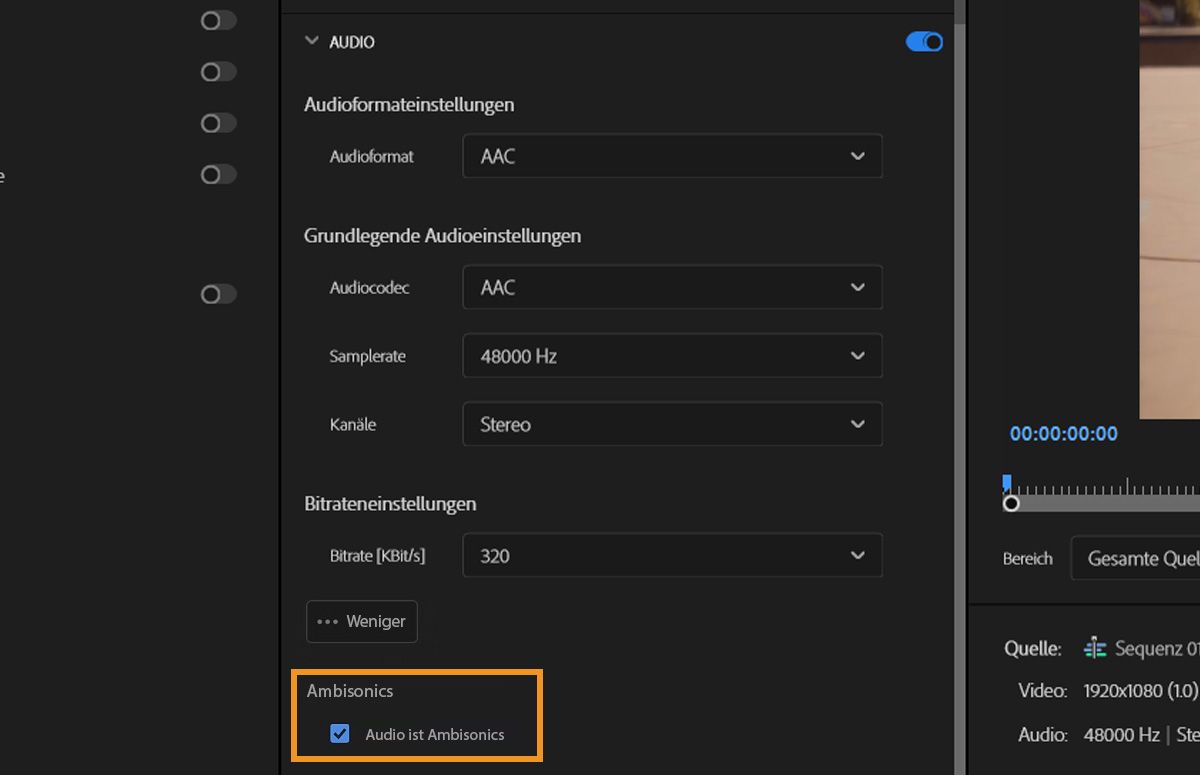Click the Sequenz 01 source icon
This screenshot has height=775, width=1200.
point(1096,648)
